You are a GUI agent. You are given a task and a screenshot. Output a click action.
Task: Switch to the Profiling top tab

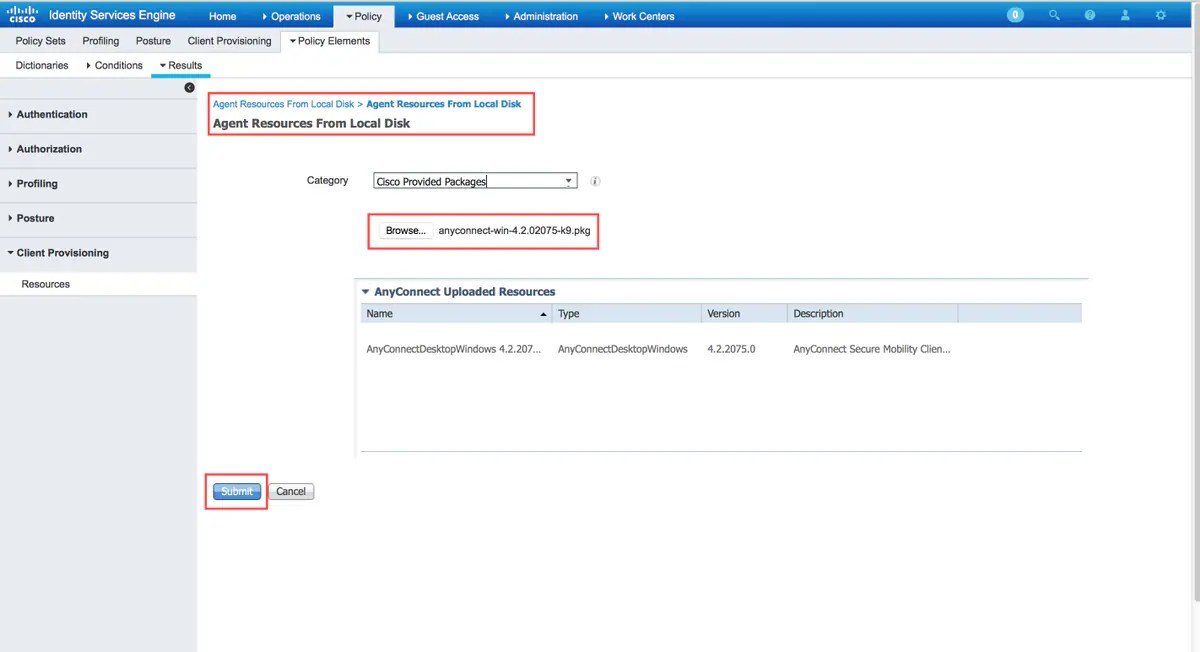101,41
